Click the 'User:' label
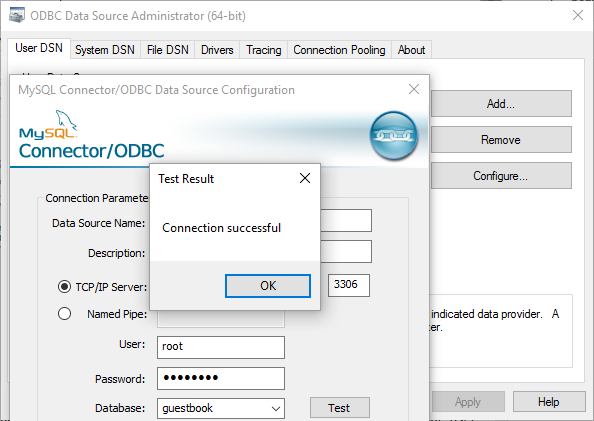The width and height of the screenshot is (594, 421). [x=132, y=344]
